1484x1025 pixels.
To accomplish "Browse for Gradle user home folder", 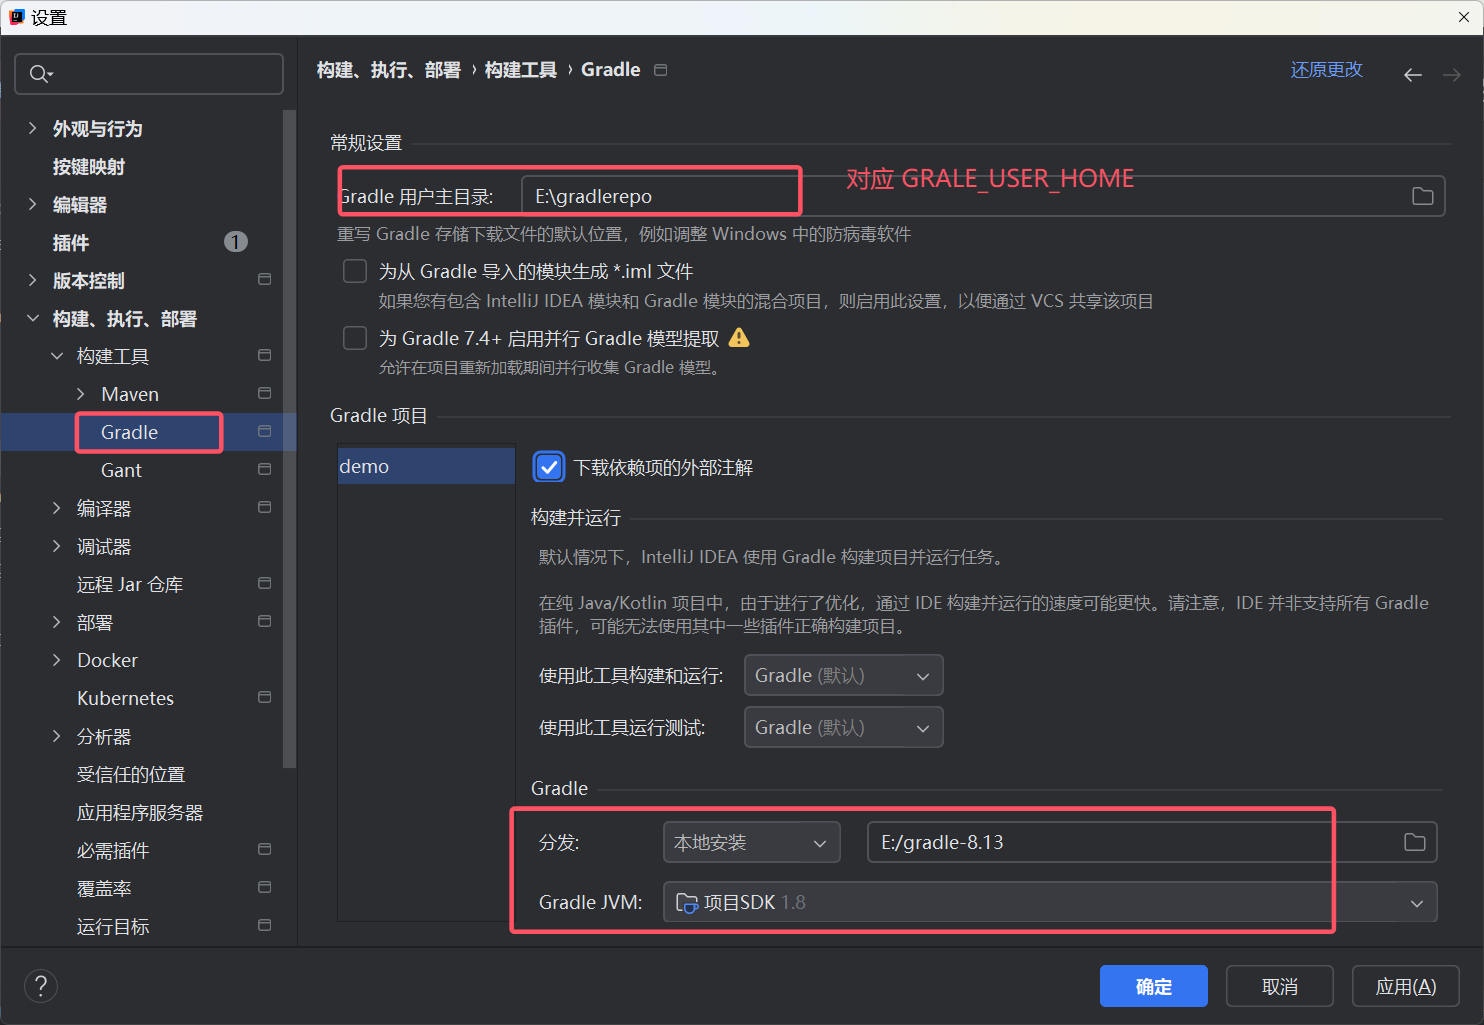I will [1422, 196].
